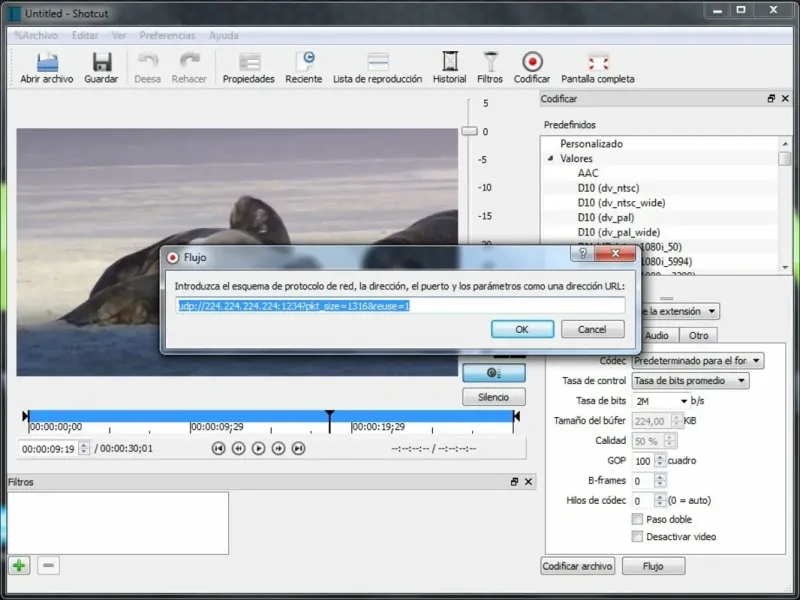Switch to Pantalla completa mode

597,62
